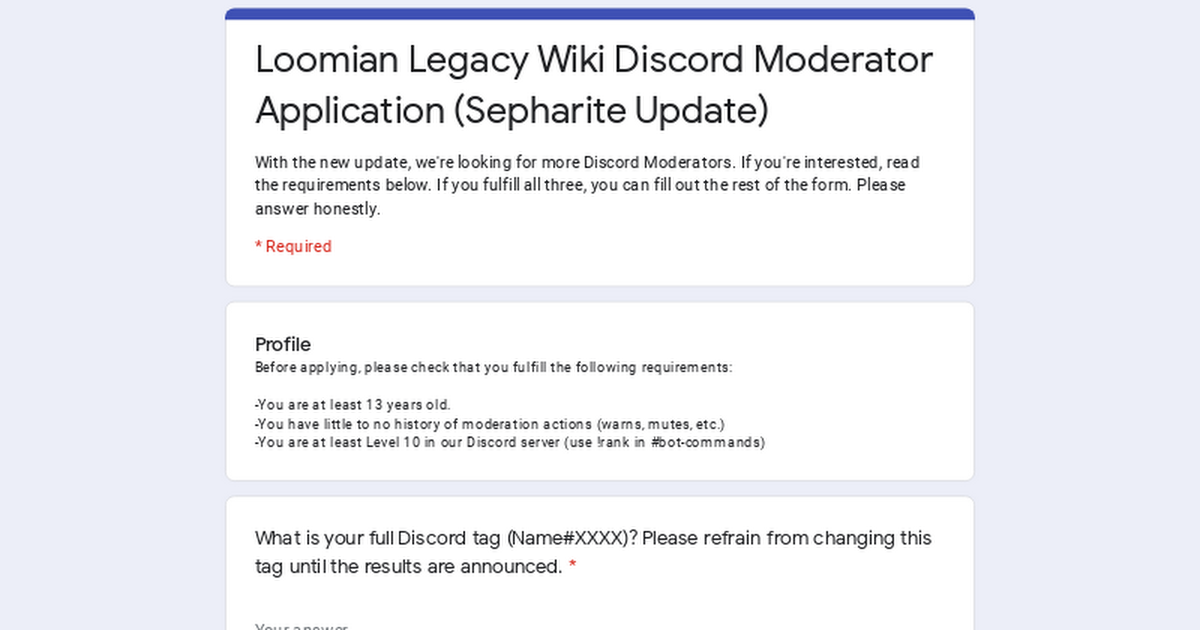This screenshot has height=630, width=1200.
Task: Click the "!rank" command text
Action: point(613,442)
